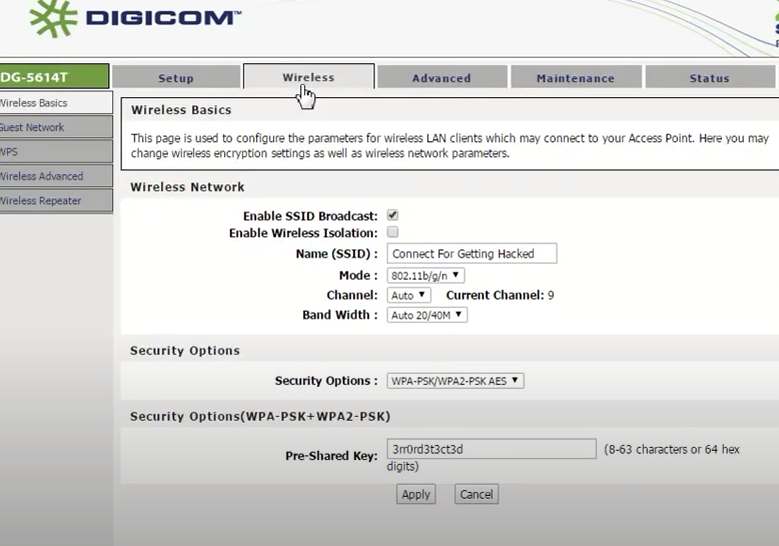Focus the Pre-Shared Key field

coord(491,450)
